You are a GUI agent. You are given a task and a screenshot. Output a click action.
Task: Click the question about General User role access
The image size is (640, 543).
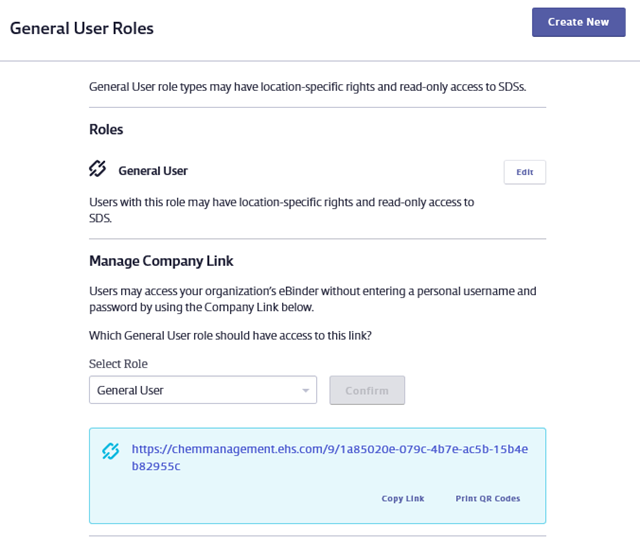230,336
